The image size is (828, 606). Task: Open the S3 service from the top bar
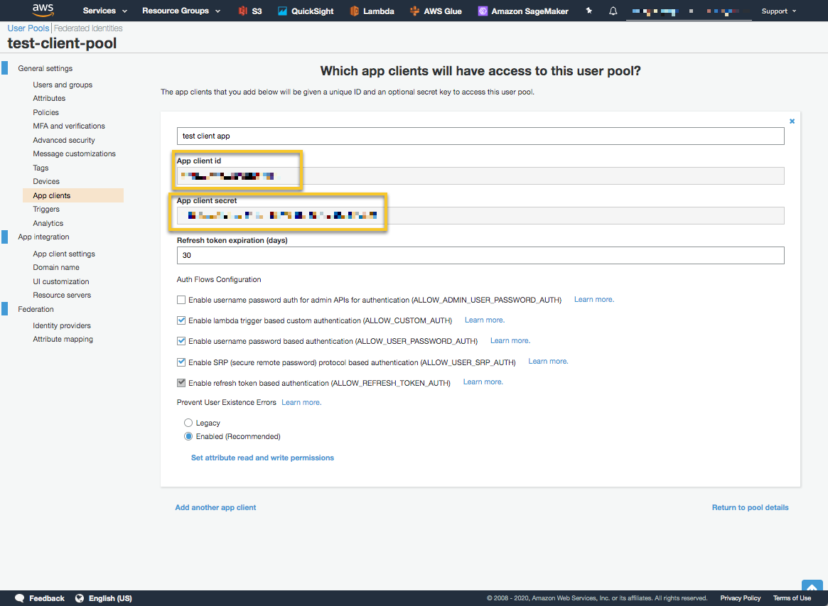(251, 11)
